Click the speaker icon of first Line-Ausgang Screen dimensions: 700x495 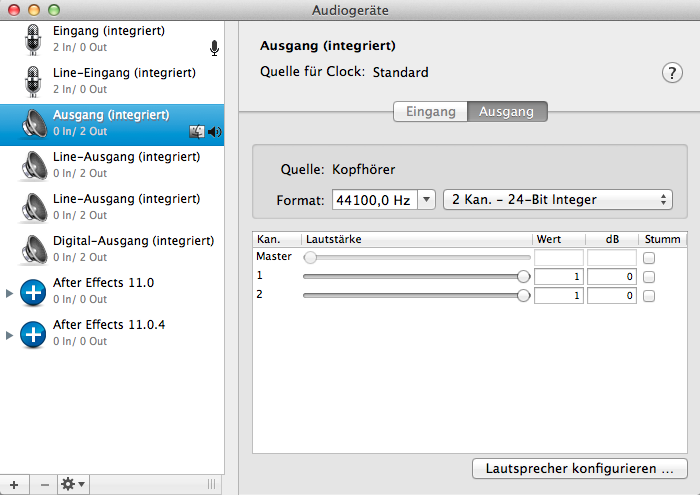click(x=34, y=164)
